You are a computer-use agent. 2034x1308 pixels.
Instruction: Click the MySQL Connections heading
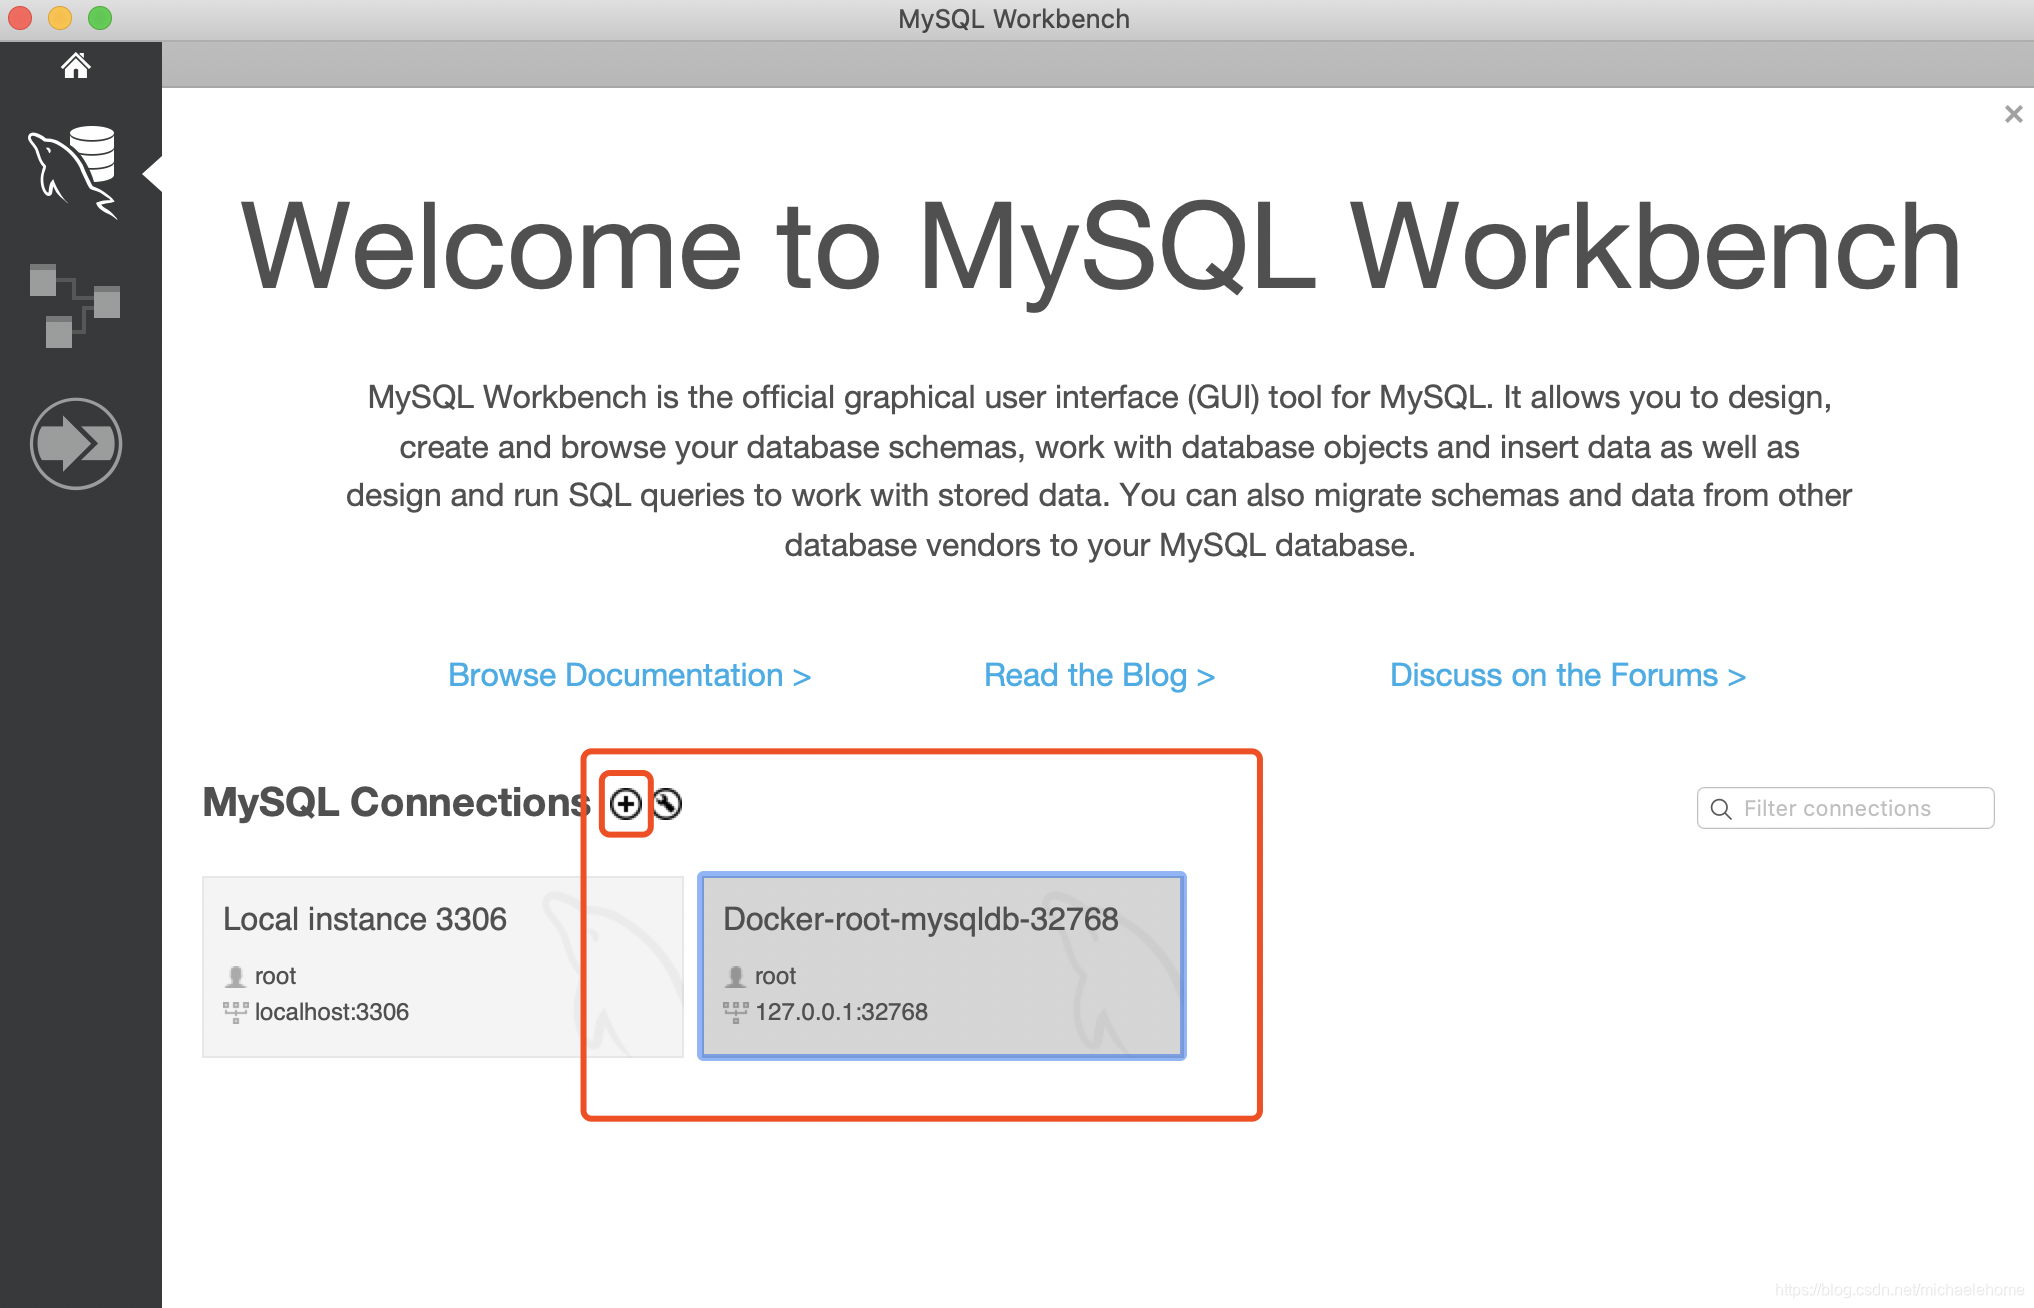pos(396,803)
